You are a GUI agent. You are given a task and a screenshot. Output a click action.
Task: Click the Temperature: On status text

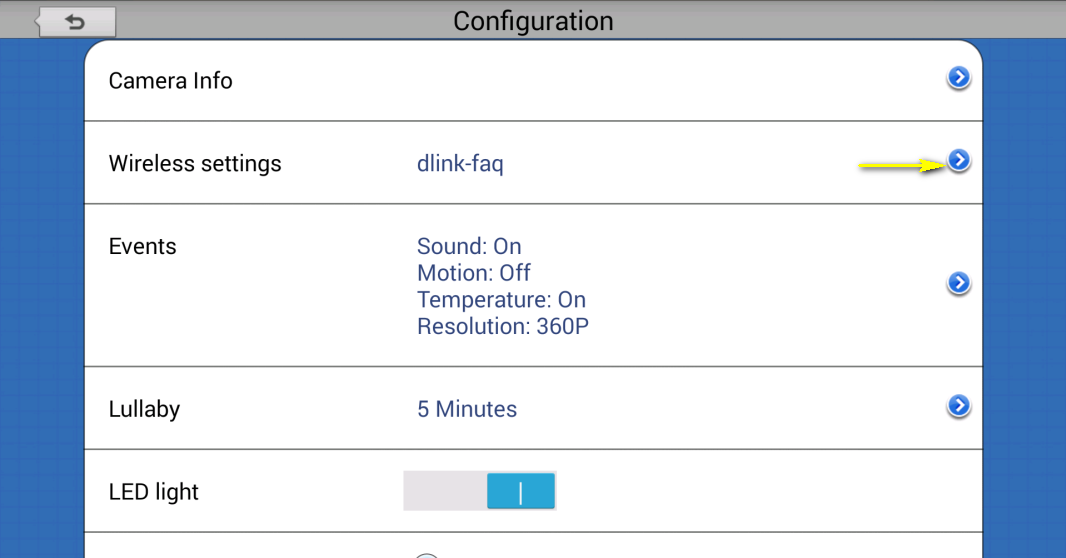pyautogui.click(x=501, y=300)
